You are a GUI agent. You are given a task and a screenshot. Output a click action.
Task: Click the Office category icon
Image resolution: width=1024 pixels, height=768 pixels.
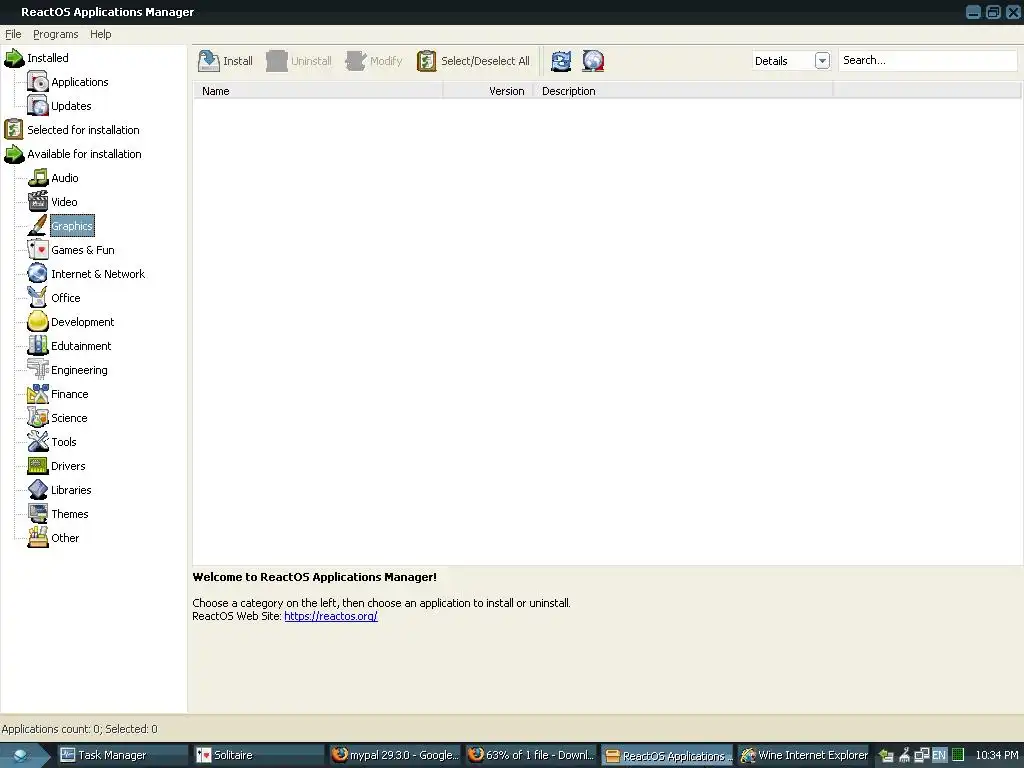[x=38, y=298]
